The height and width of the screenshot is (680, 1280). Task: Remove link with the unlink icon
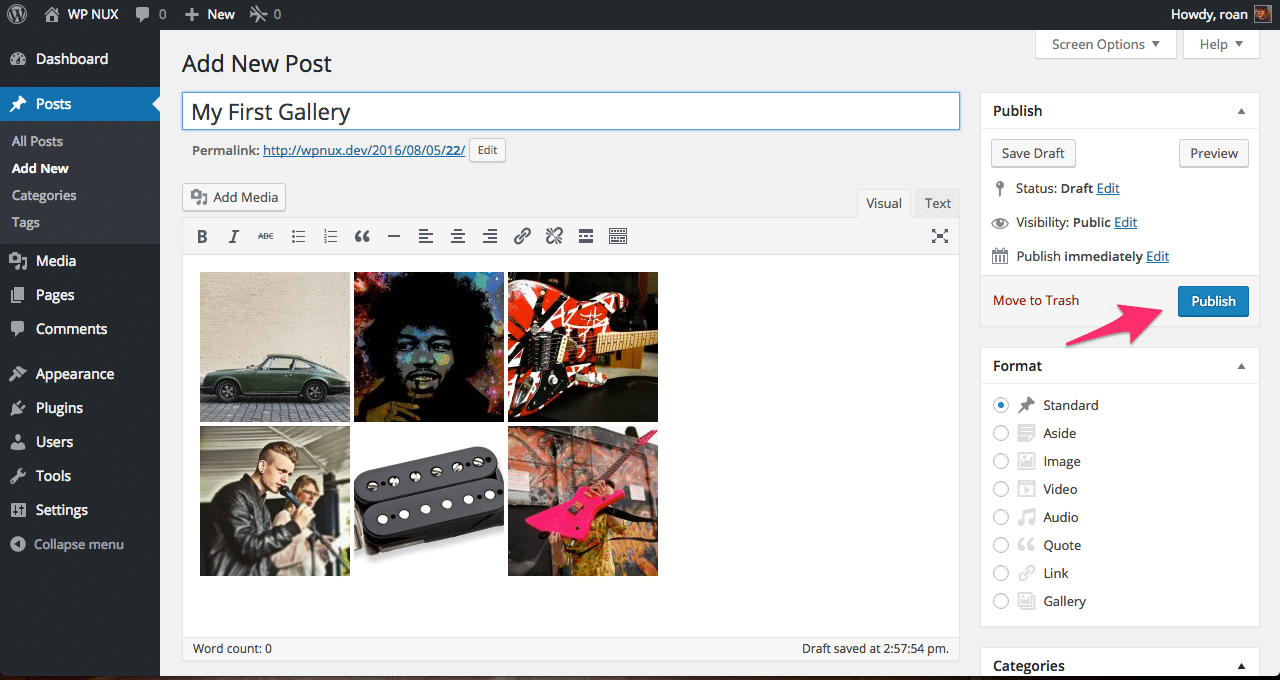pyautogui.click(x=554, y=236)
